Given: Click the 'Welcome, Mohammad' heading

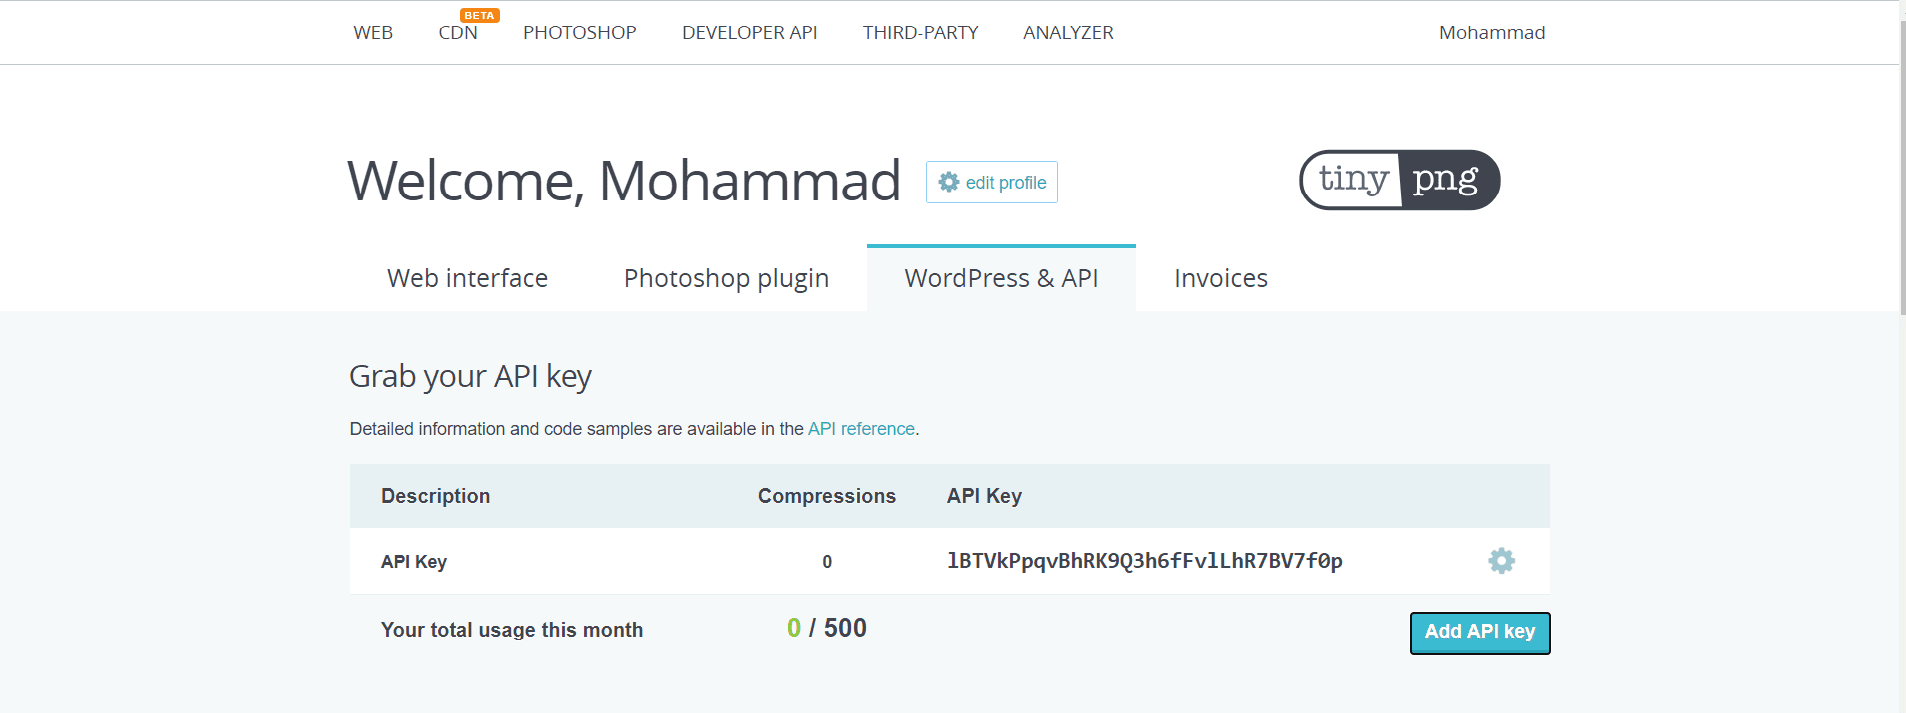Looking at the screenshot, I should click(624, 181).
